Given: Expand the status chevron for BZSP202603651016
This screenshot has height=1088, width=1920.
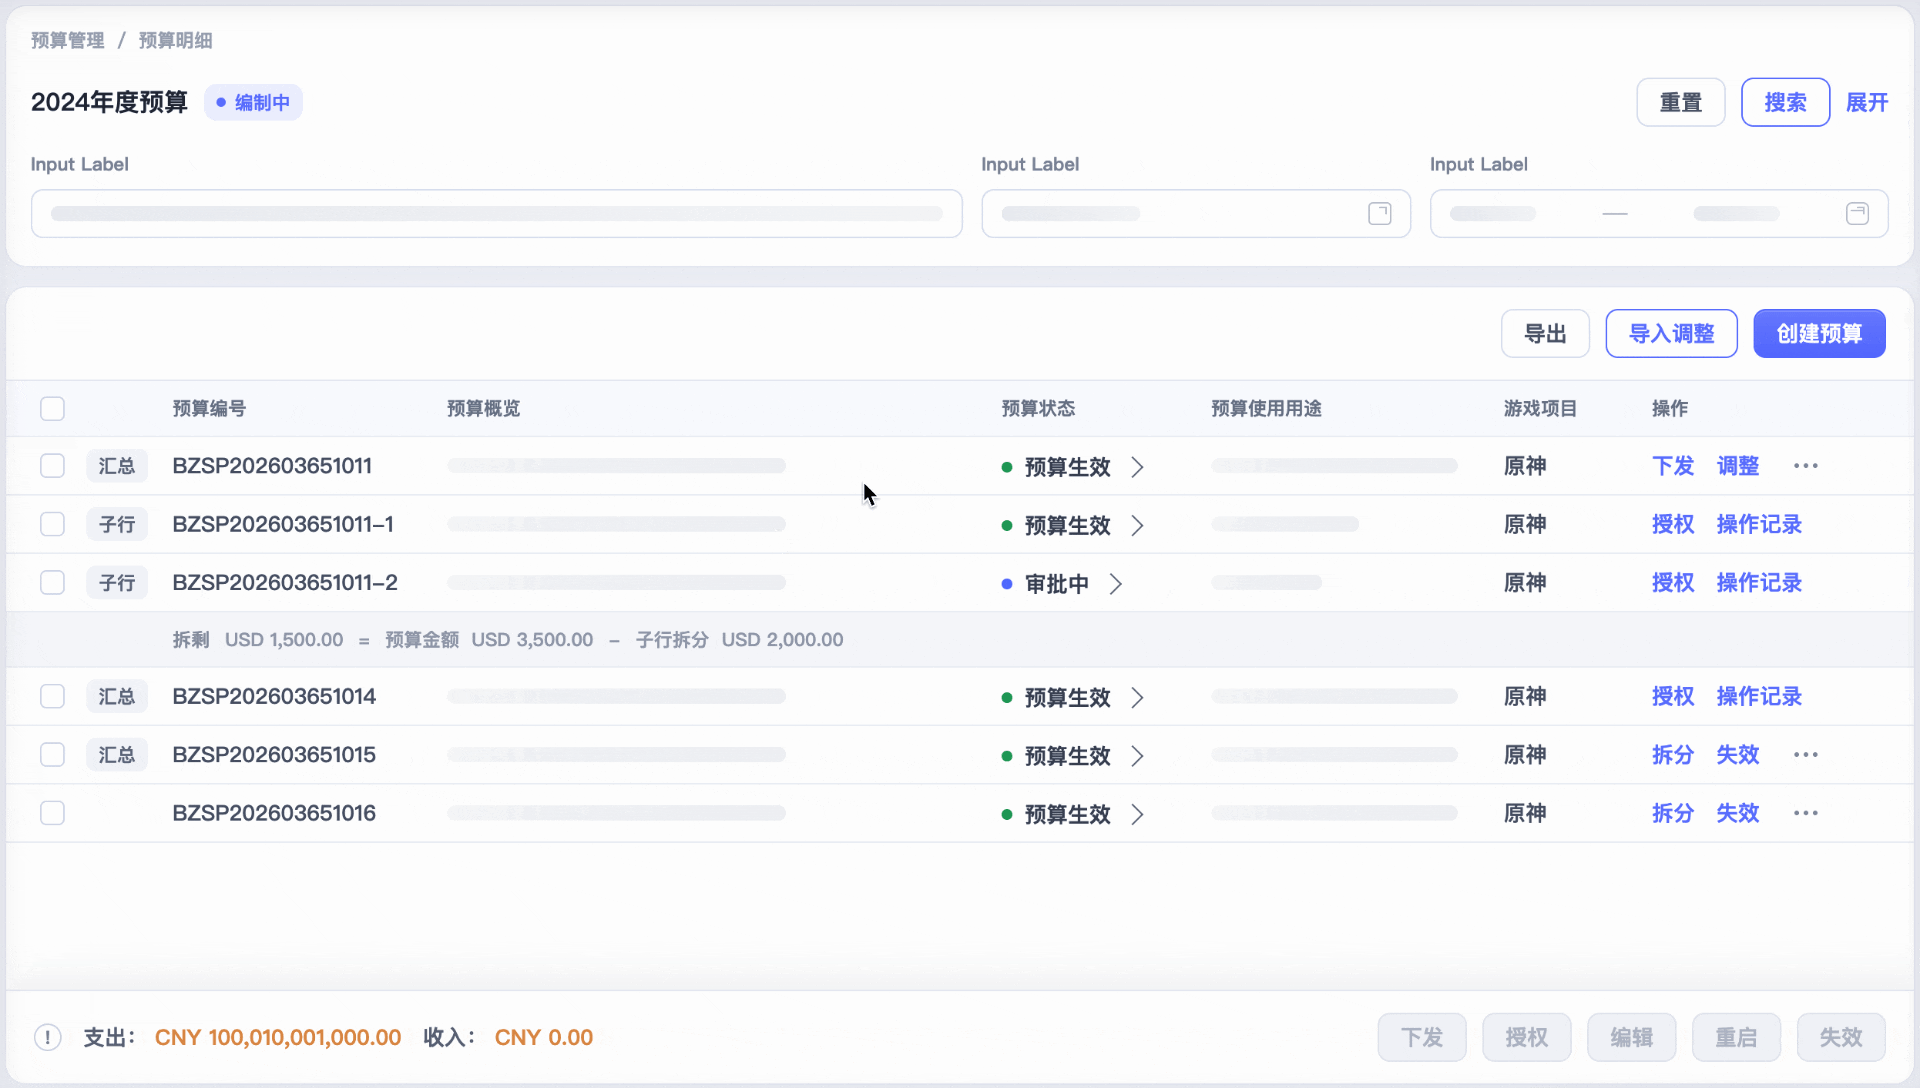Looking at the screenshot, I should tap(1137, 815).
